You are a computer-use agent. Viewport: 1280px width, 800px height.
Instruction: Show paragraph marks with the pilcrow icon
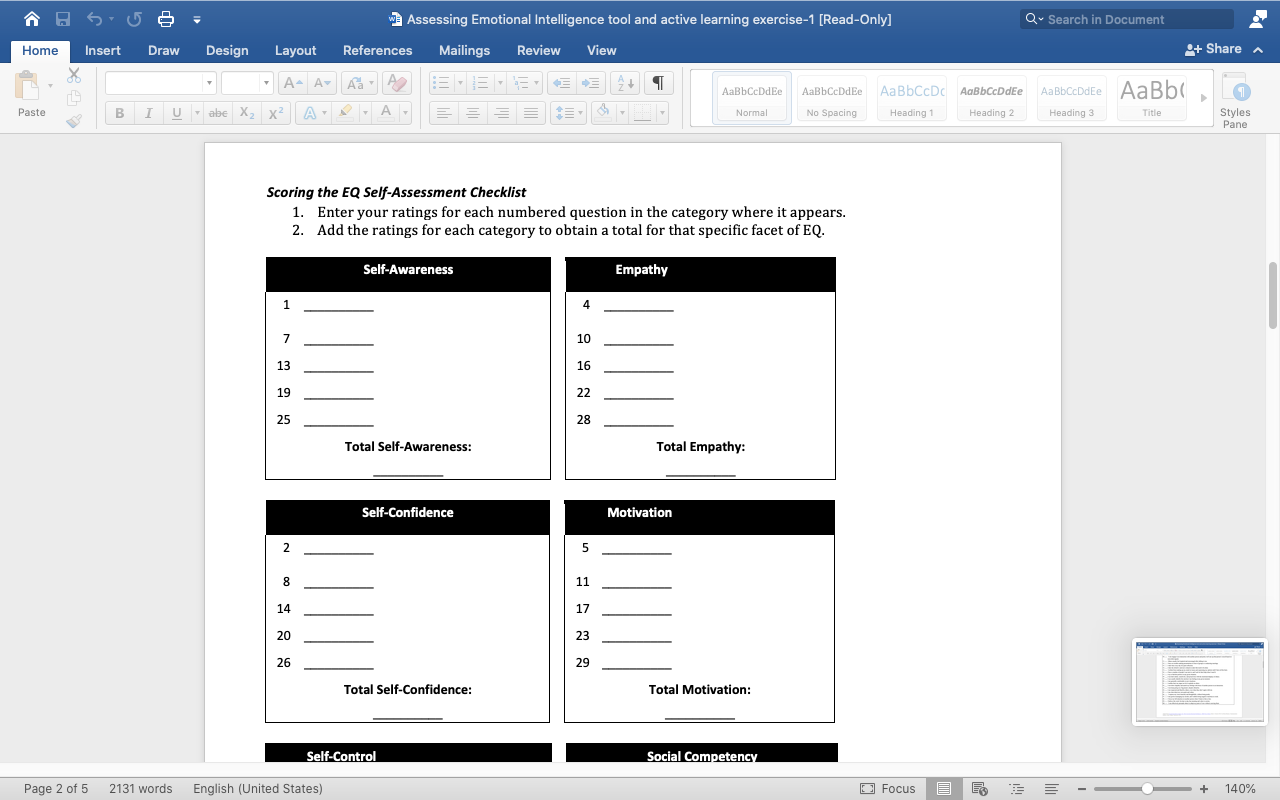(658, 84)
